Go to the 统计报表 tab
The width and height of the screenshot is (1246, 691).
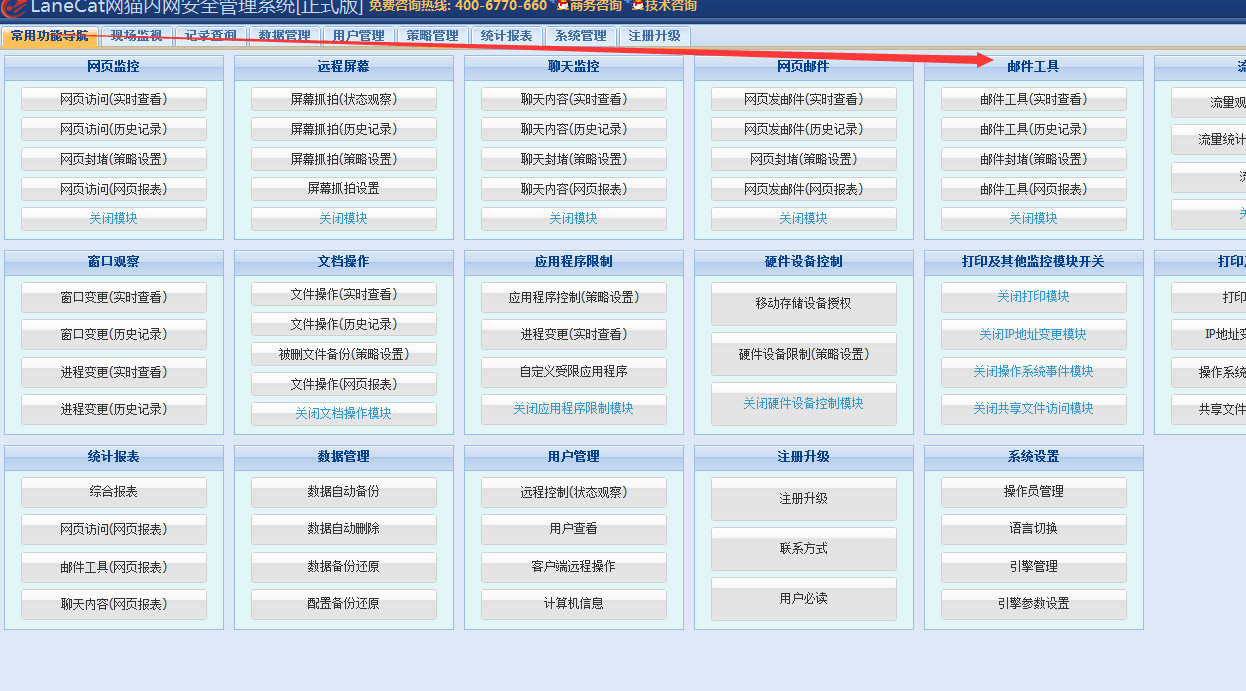coord(506,36)
